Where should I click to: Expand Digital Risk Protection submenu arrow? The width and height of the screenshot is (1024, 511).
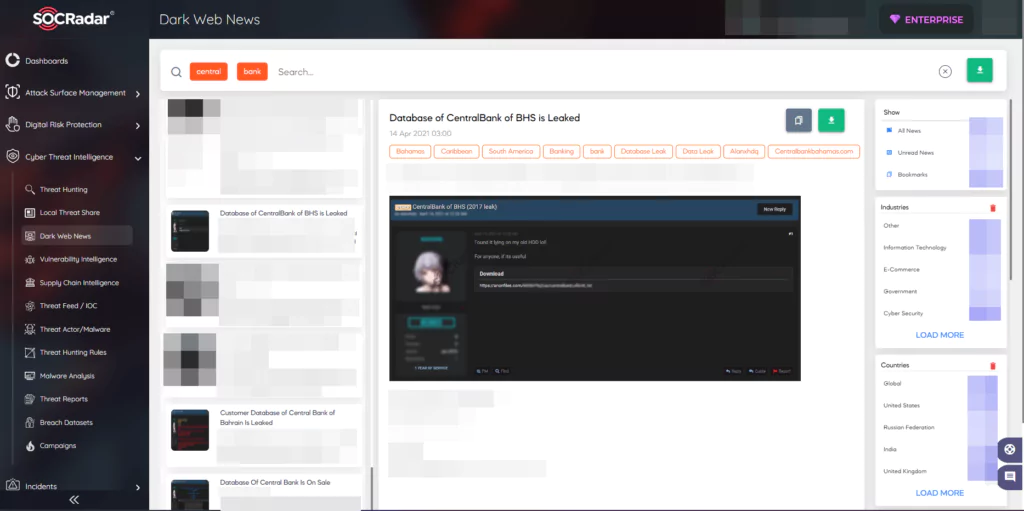click(x=138, y=125)
